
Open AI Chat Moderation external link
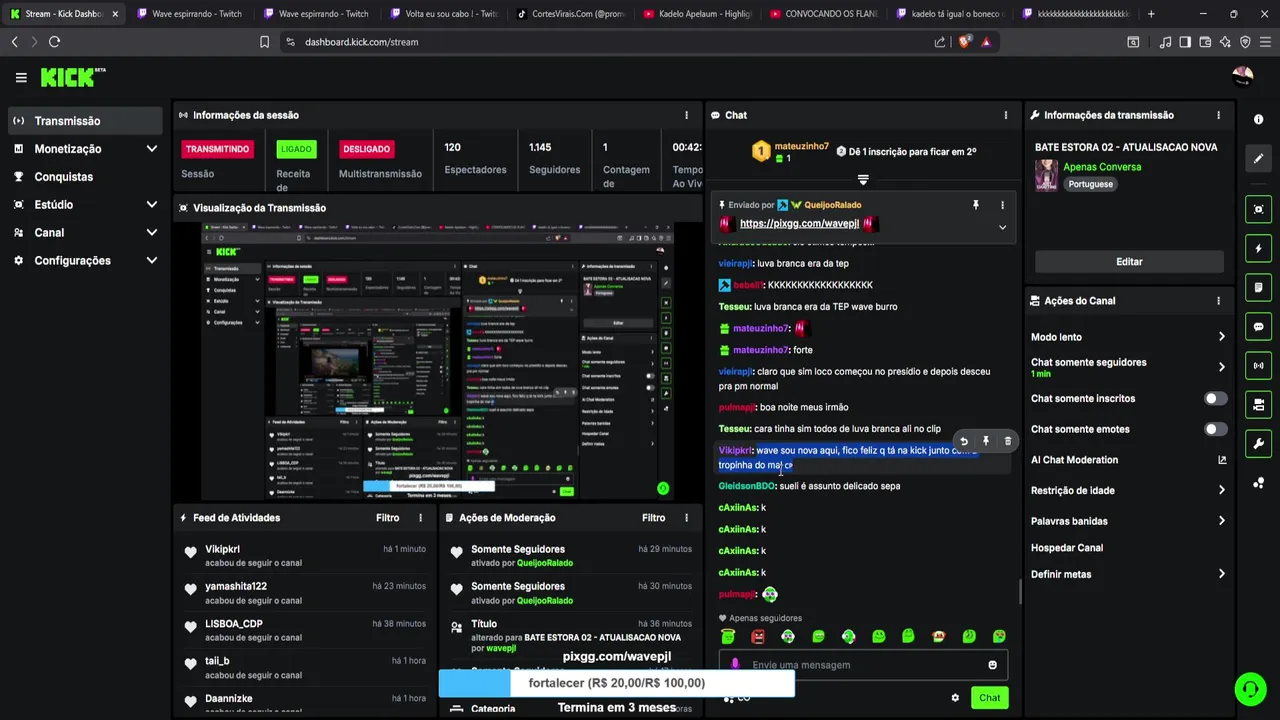tap(1222, 460)
